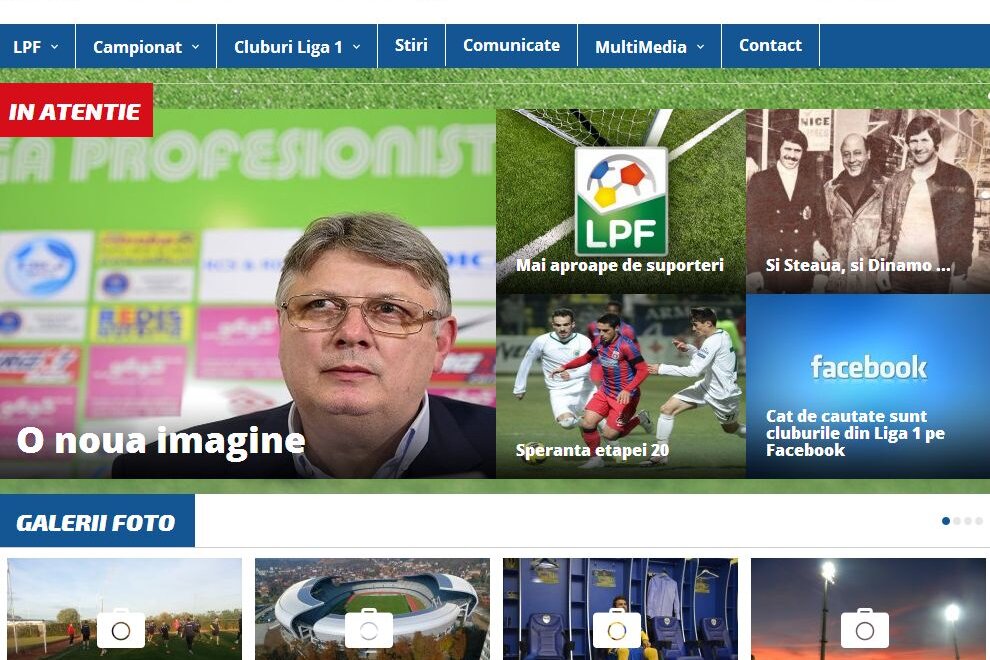Screen dimensions: 990x660
Task: Open the Contact page link
Action: pos(770,46)
